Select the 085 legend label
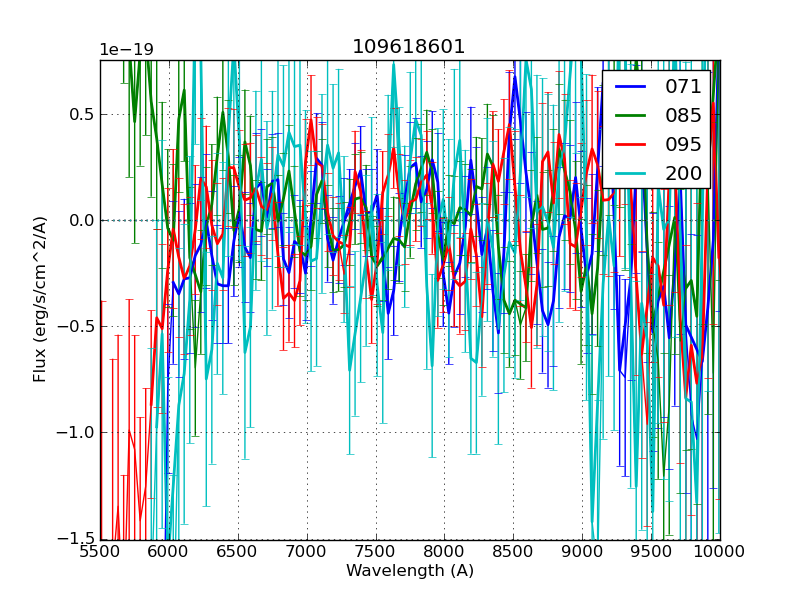 pyautogui.click(x=683, y=115)
